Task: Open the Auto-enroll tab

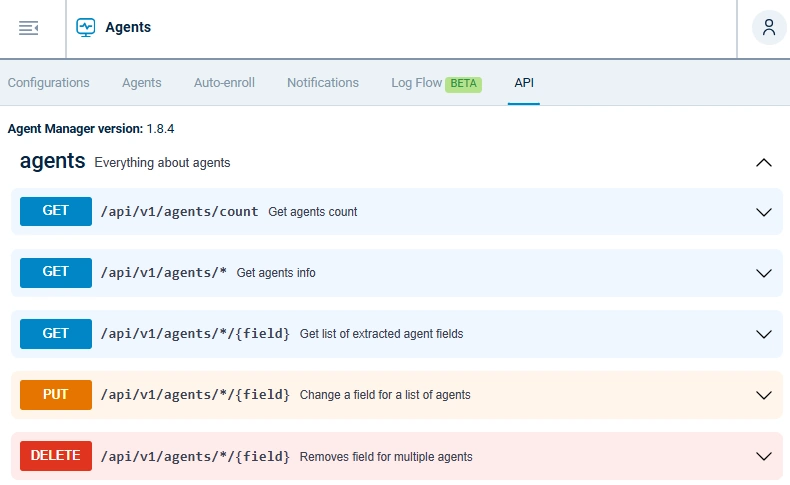Action: [x=224, y=83]
